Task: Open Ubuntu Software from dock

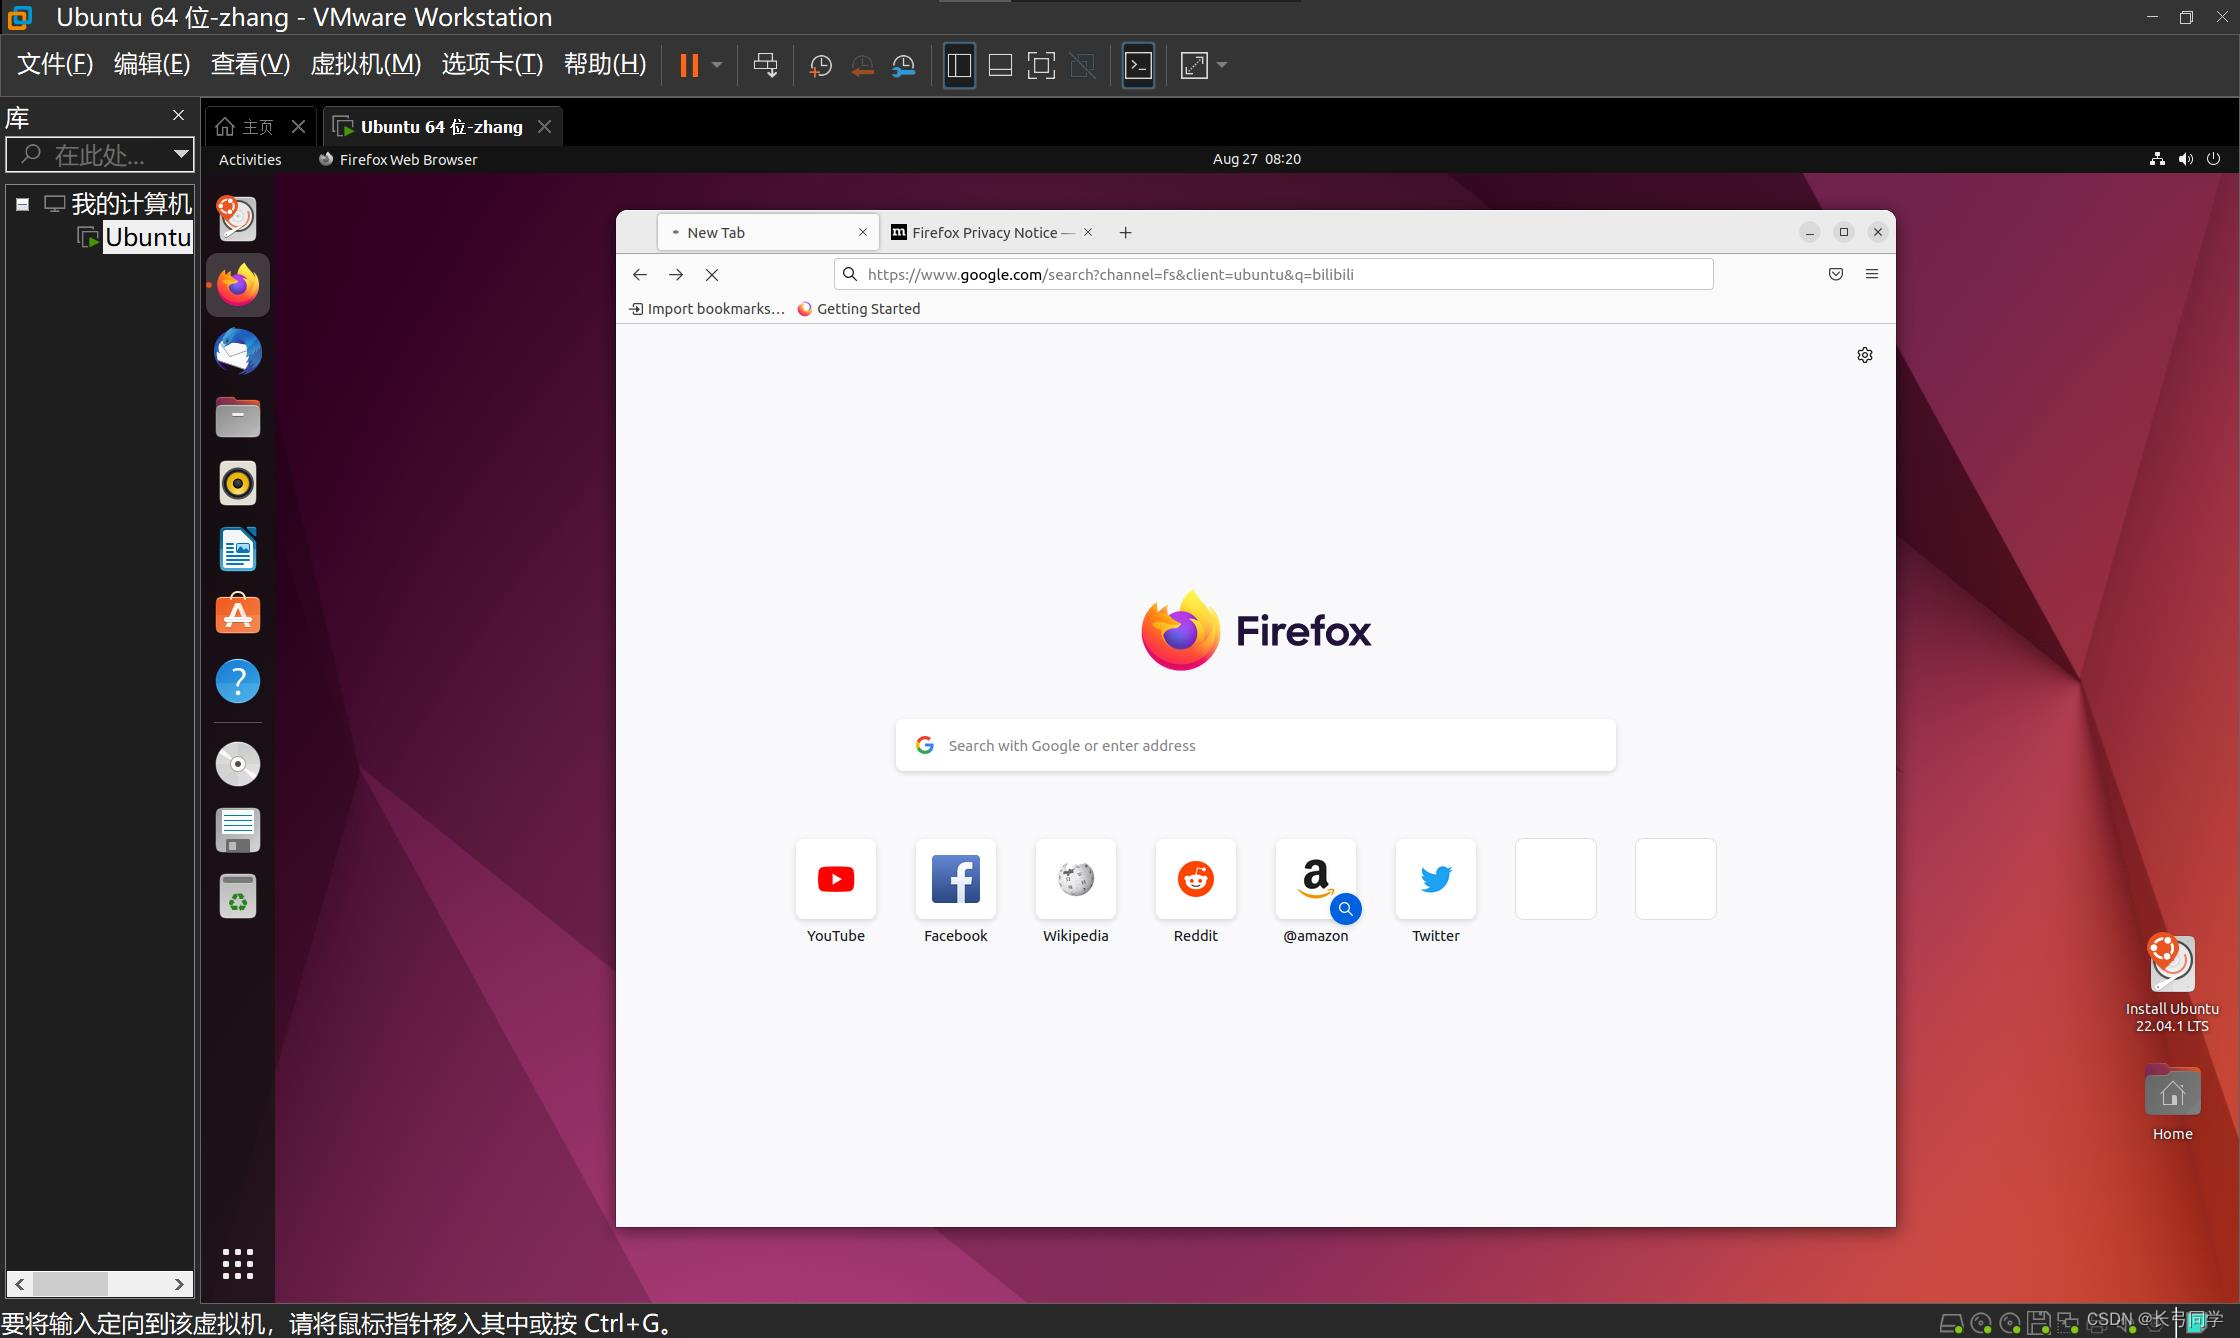Action: pos(238,615)
